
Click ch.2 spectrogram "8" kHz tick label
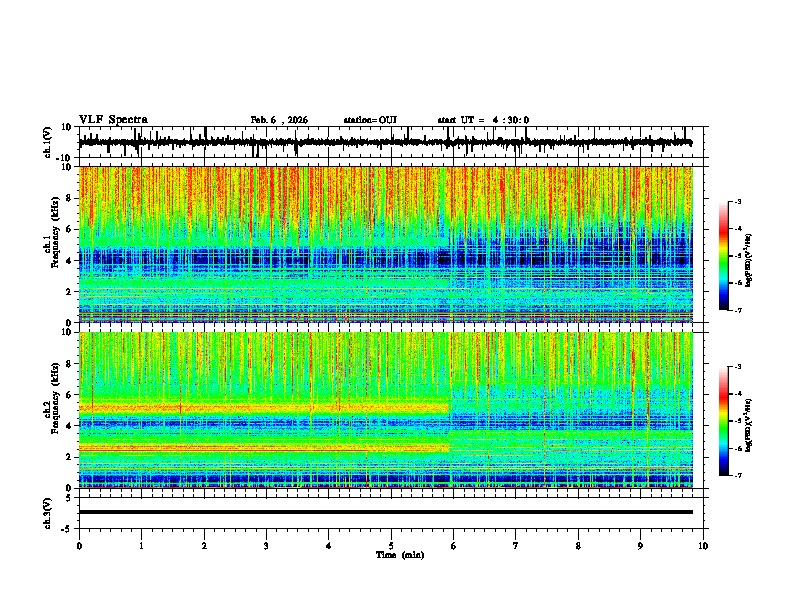pos(70,364)
